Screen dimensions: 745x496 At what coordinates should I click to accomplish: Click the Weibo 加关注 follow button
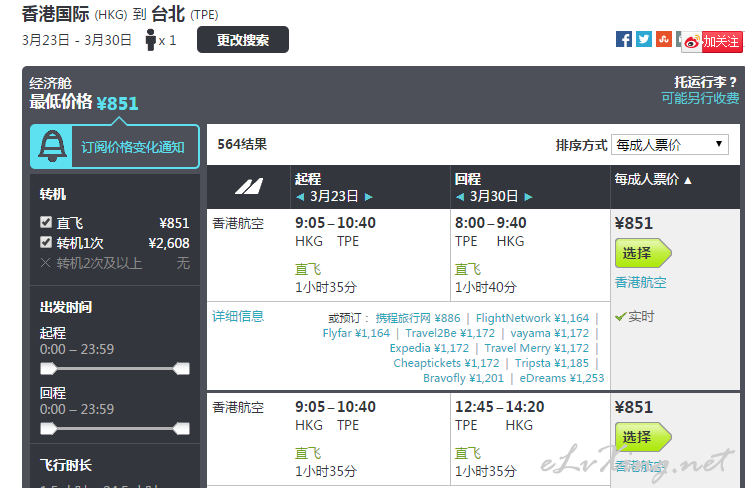point(712,42)
